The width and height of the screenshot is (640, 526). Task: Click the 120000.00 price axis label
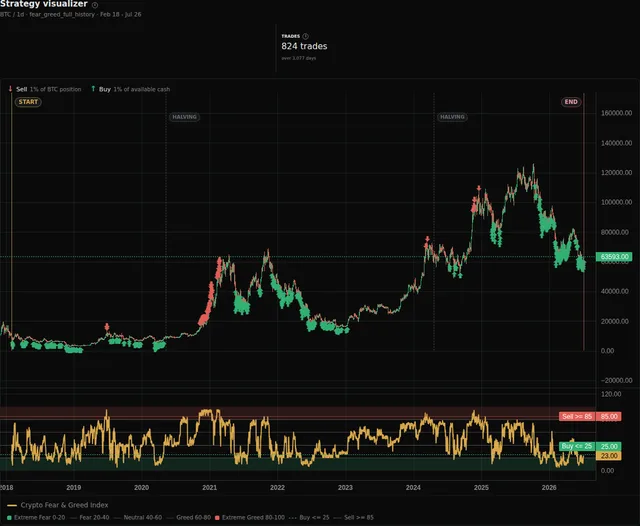[x=616, y=173]
